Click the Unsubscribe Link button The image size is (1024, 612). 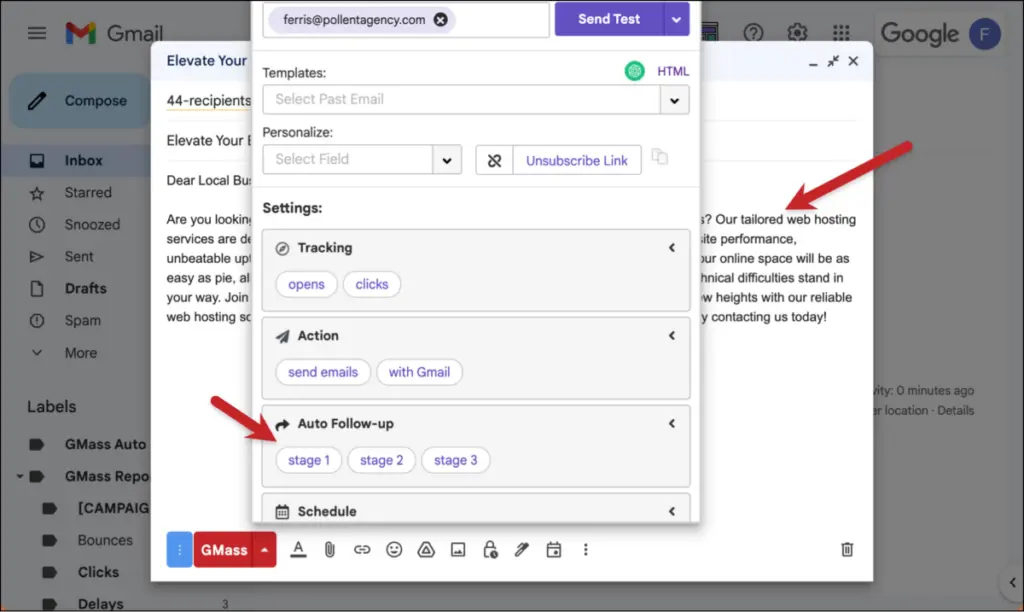577,160
